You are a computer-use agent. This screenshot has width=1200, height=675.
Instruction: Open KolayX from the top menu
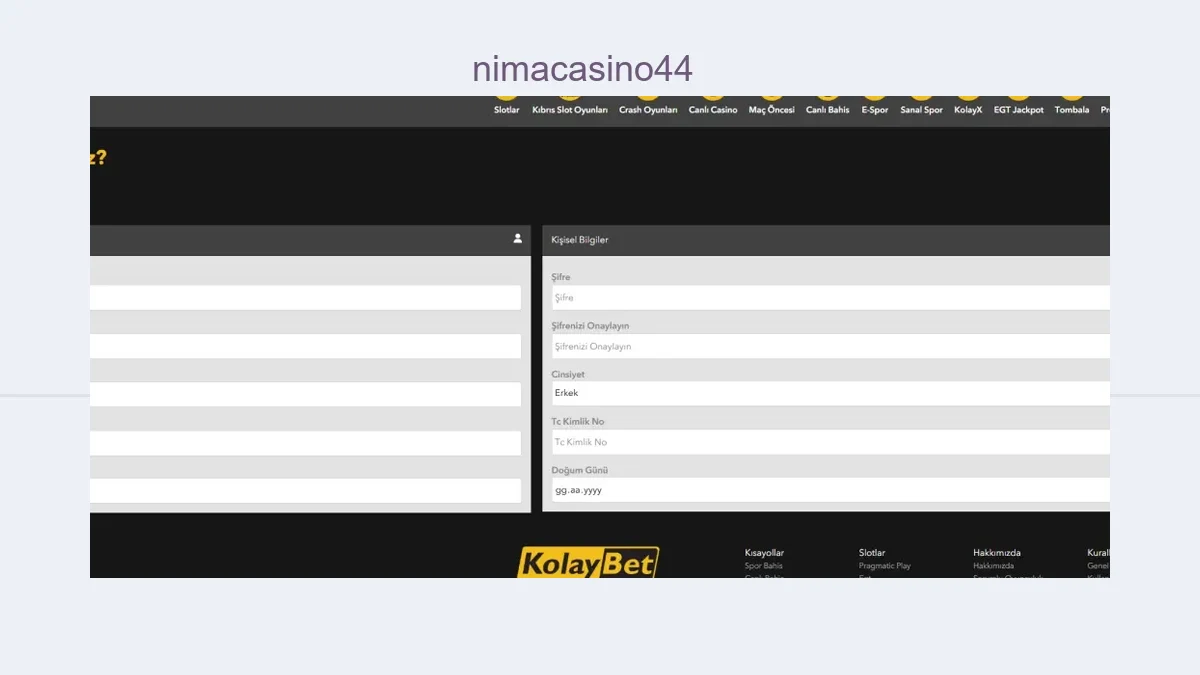968,109
